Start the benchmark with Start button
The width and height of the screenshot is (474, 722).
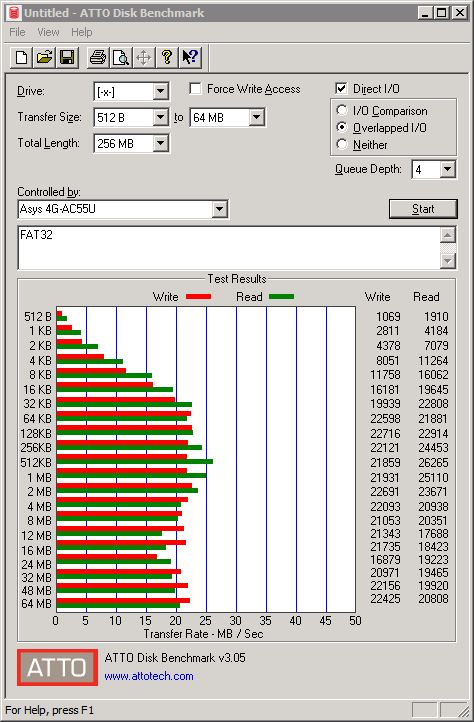(423, 209)
